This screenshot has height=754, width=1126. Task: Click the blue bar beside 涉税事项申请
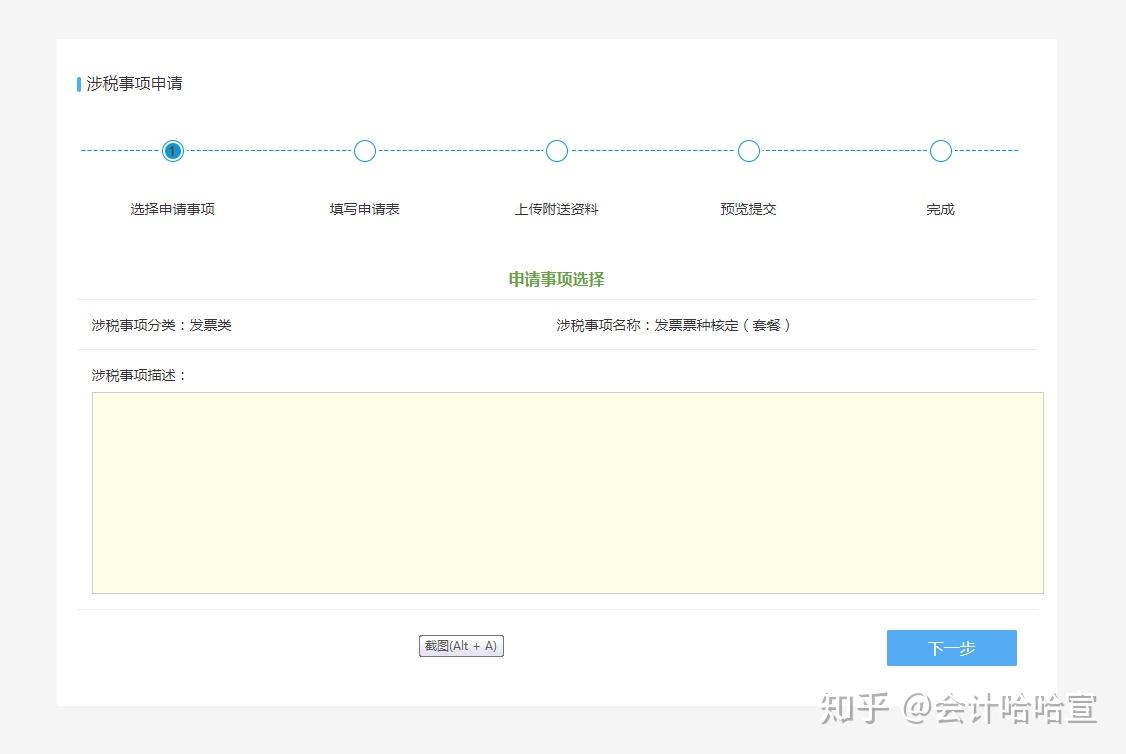79,84
